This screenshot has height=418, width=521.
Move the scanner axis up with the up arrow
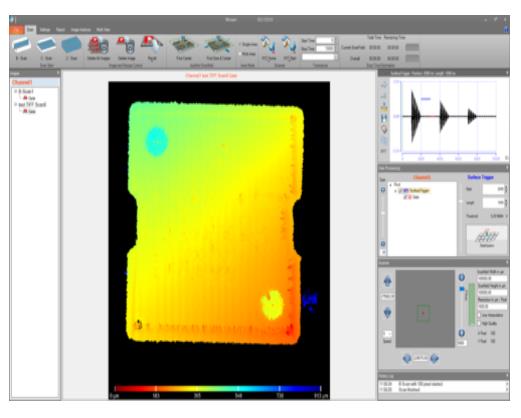(387, 281)
